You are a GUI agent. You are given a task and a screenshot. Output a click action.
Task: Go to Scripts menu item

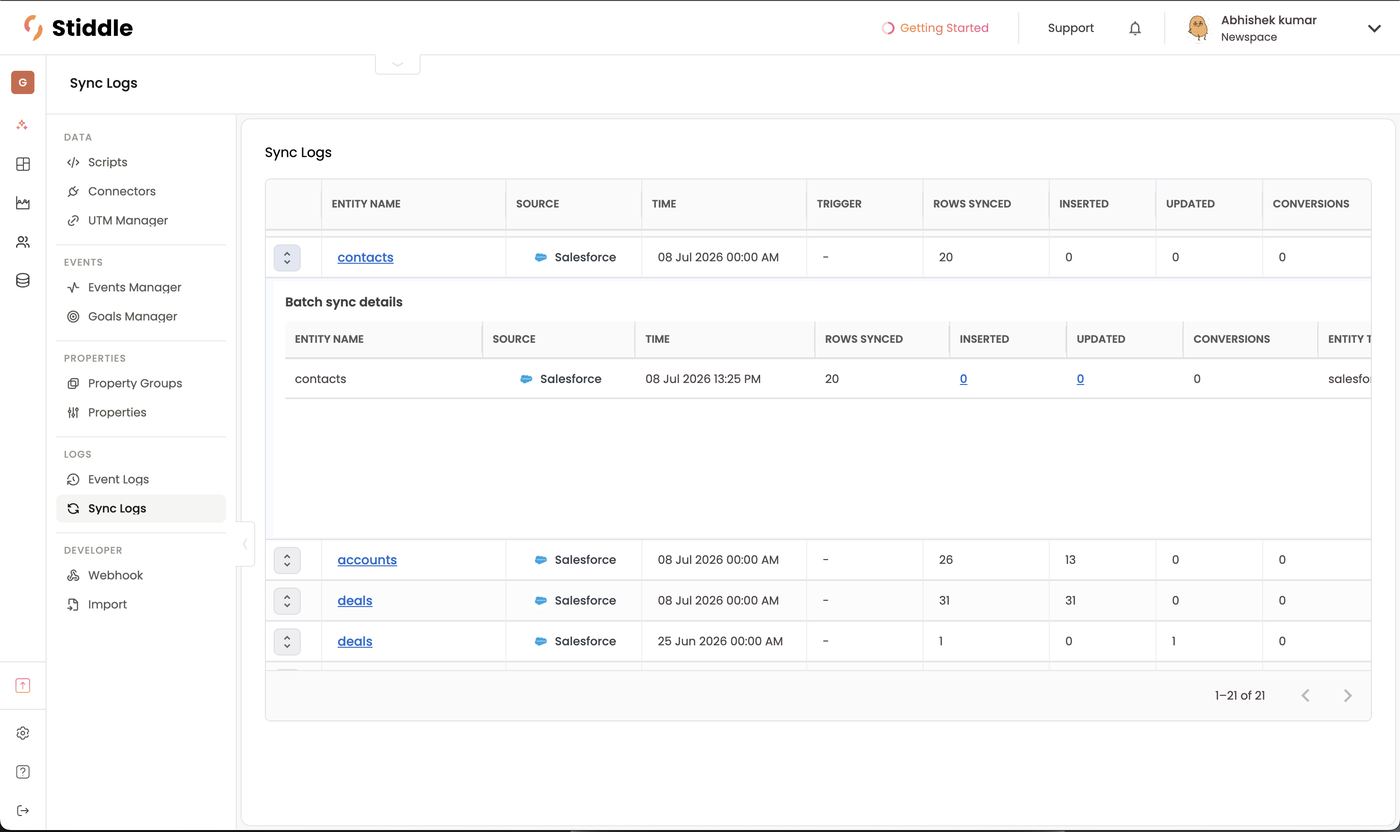tap(141, 162)
